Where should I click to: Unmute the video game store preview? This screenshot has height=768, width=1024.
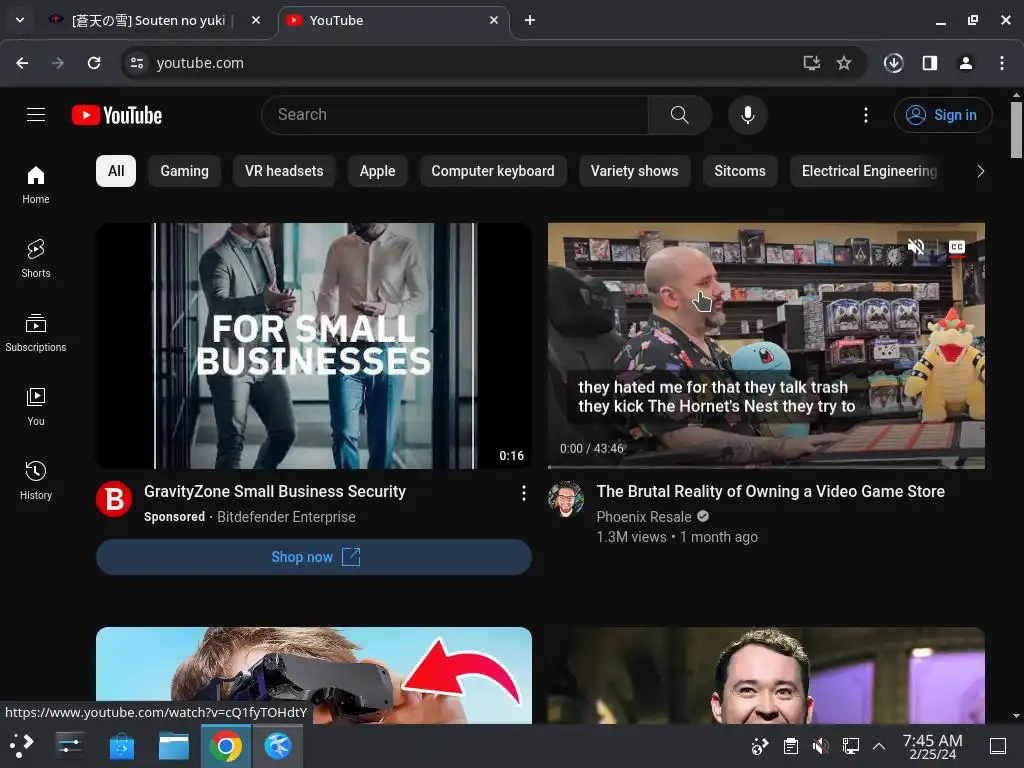[916, 247]
